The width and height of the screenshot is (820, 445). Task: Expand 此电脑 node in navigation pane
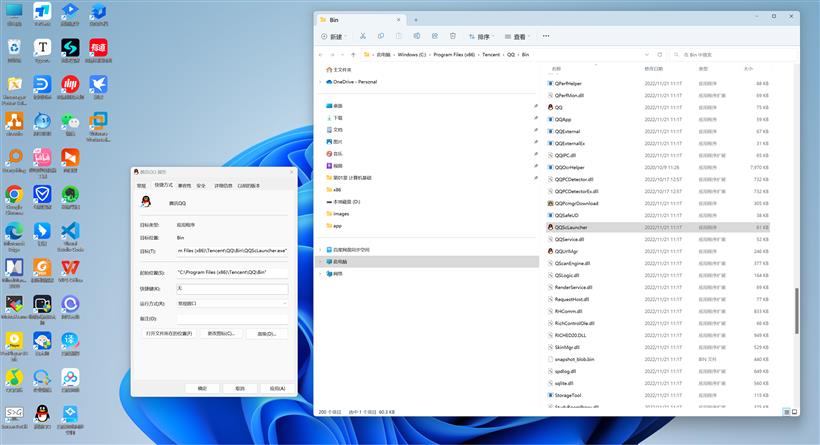pyautogui.click(x=321, y=261)
